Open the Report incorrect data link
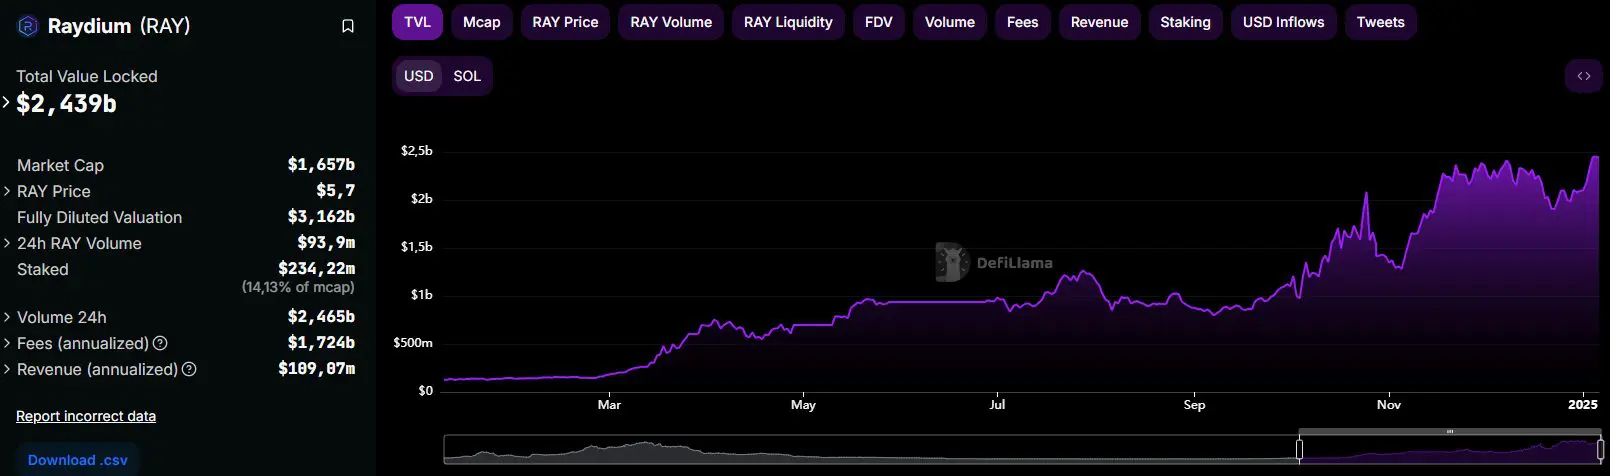The width and height of the screenshot is (1610, 476). click(86, 416)
